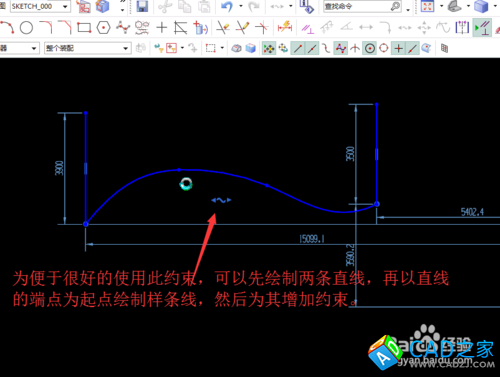Select the Point creation tool
500x377 pixels.
pyautogui.click(x=161, y=27)
